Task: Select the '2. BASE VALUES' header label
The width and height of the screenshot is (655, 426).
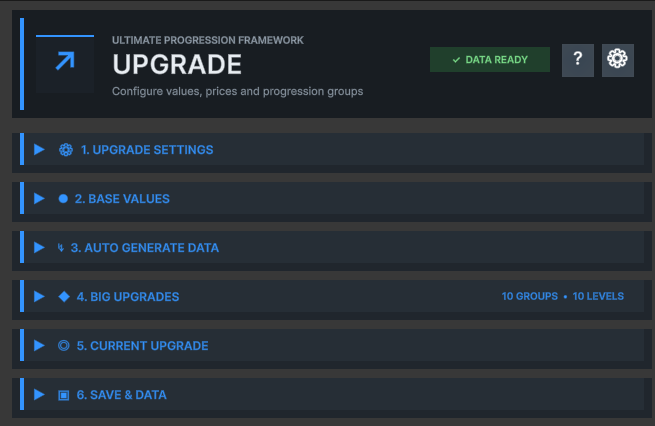Action: 122,199
